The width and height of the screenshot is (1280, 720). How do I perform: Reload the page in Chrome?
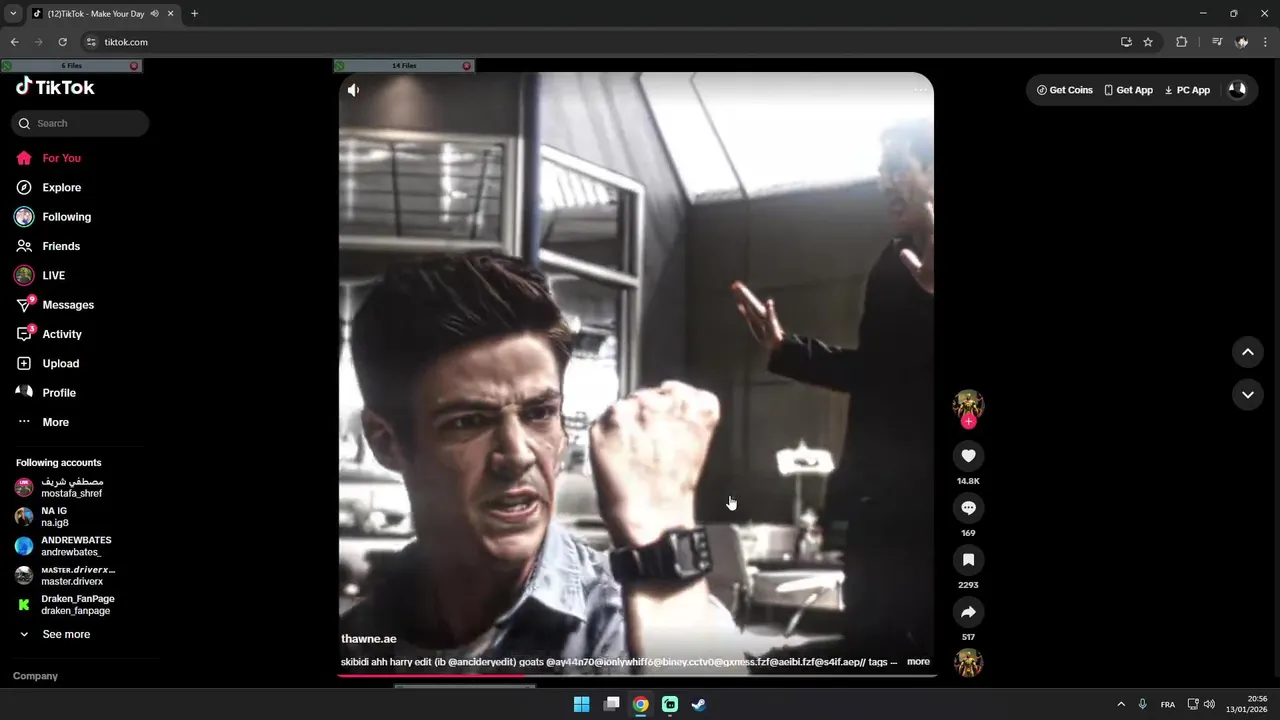tap(62, 42)
